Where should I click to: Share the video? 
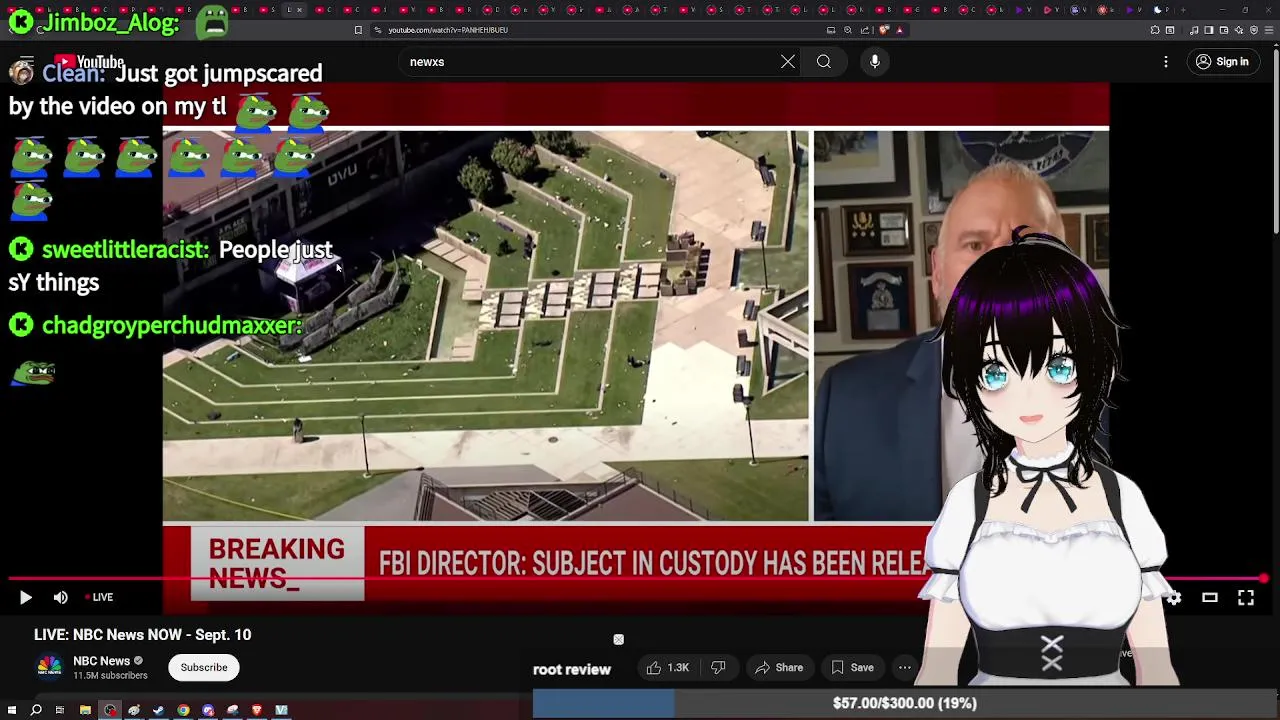(780, 667)
